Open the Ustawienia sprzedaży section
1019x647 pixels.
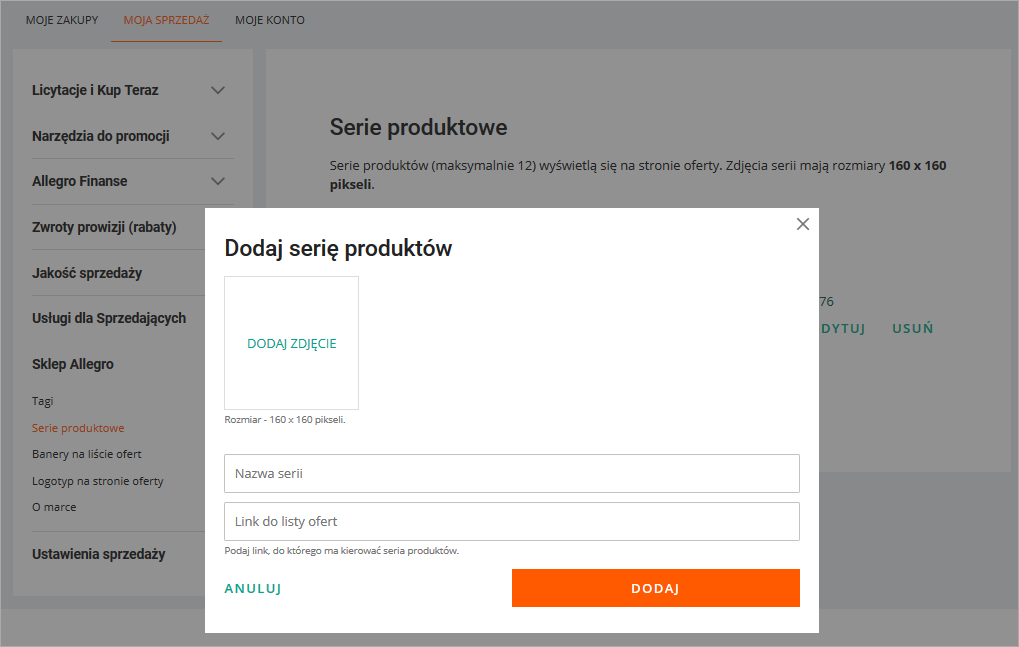[99, 554]
